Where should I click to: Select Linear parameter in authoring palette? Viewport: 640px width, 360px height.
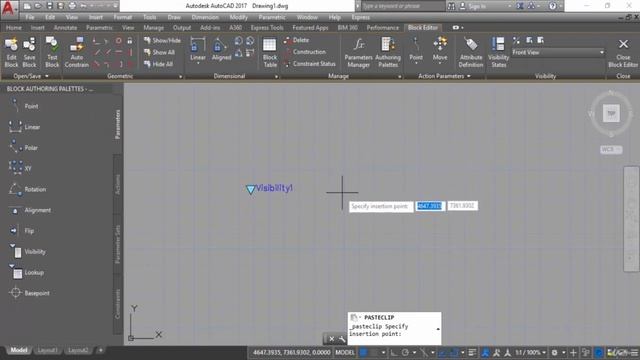24,127
